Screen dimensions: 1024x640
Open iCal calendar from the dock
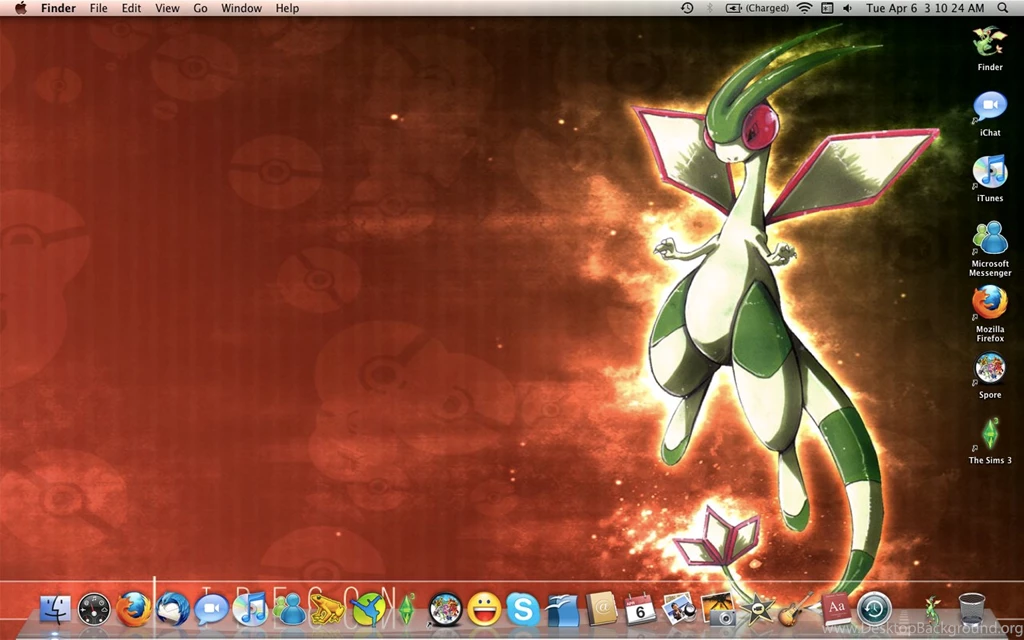tap(640, 607)
